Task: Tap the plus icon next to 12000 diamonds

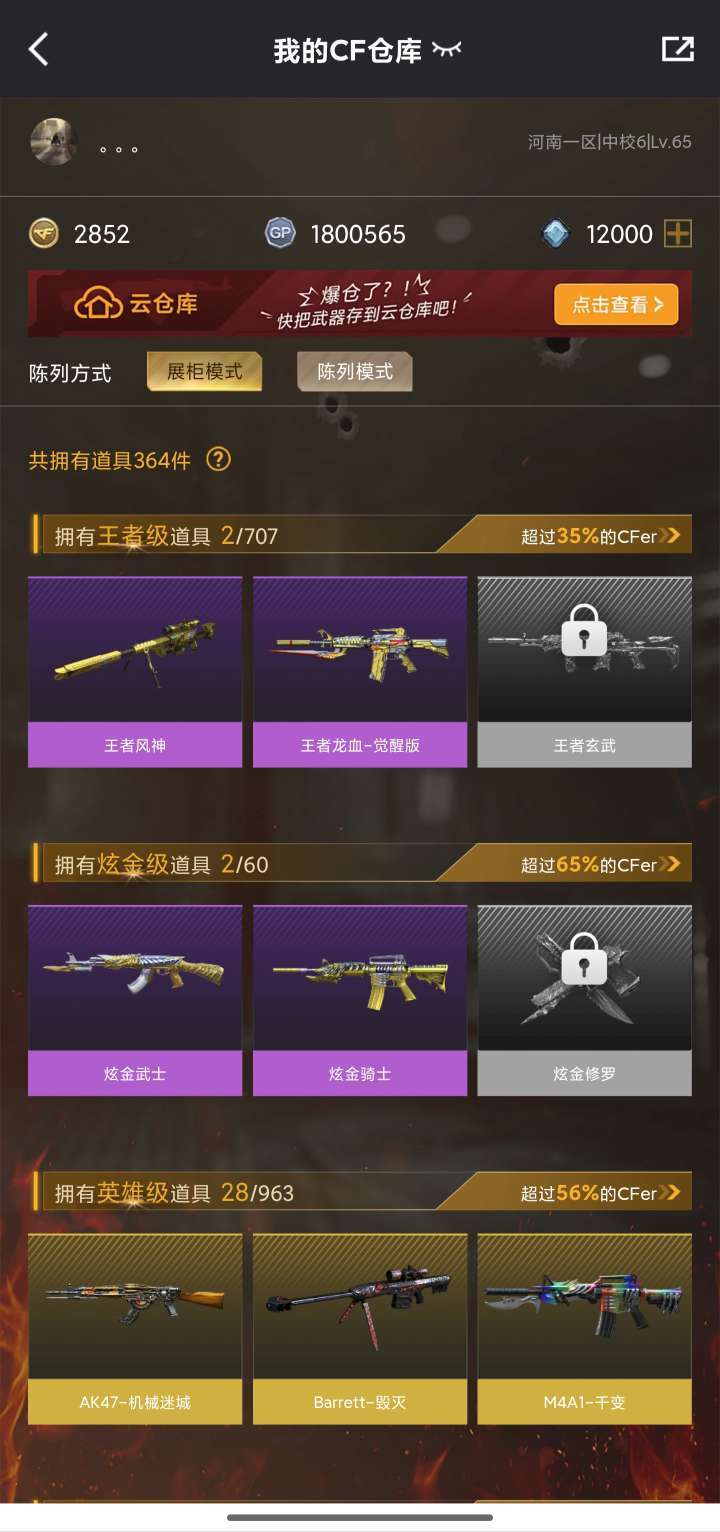Action: tap(678, 234)
